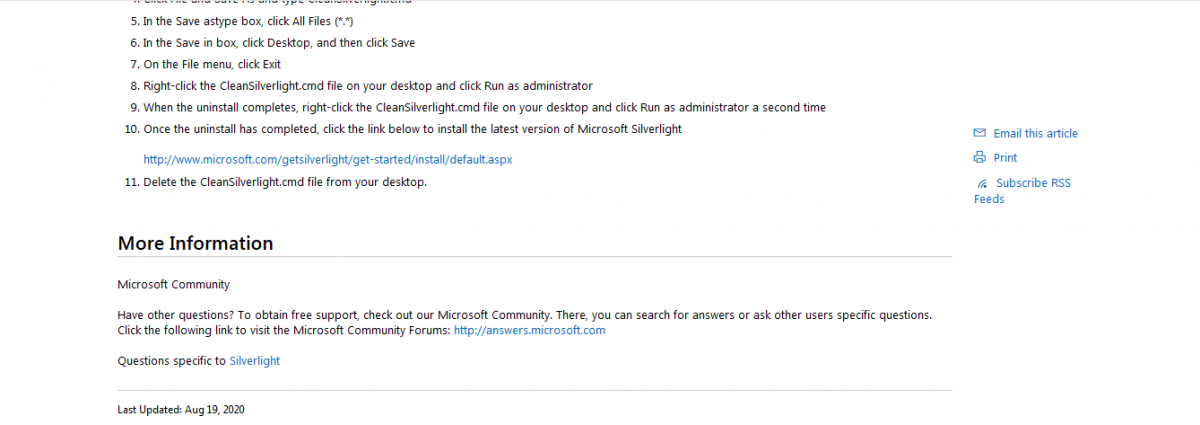This screenshot has width=1200, height=425.
Task: Click the printer icon next to Print
Action: tap(980, 157)
